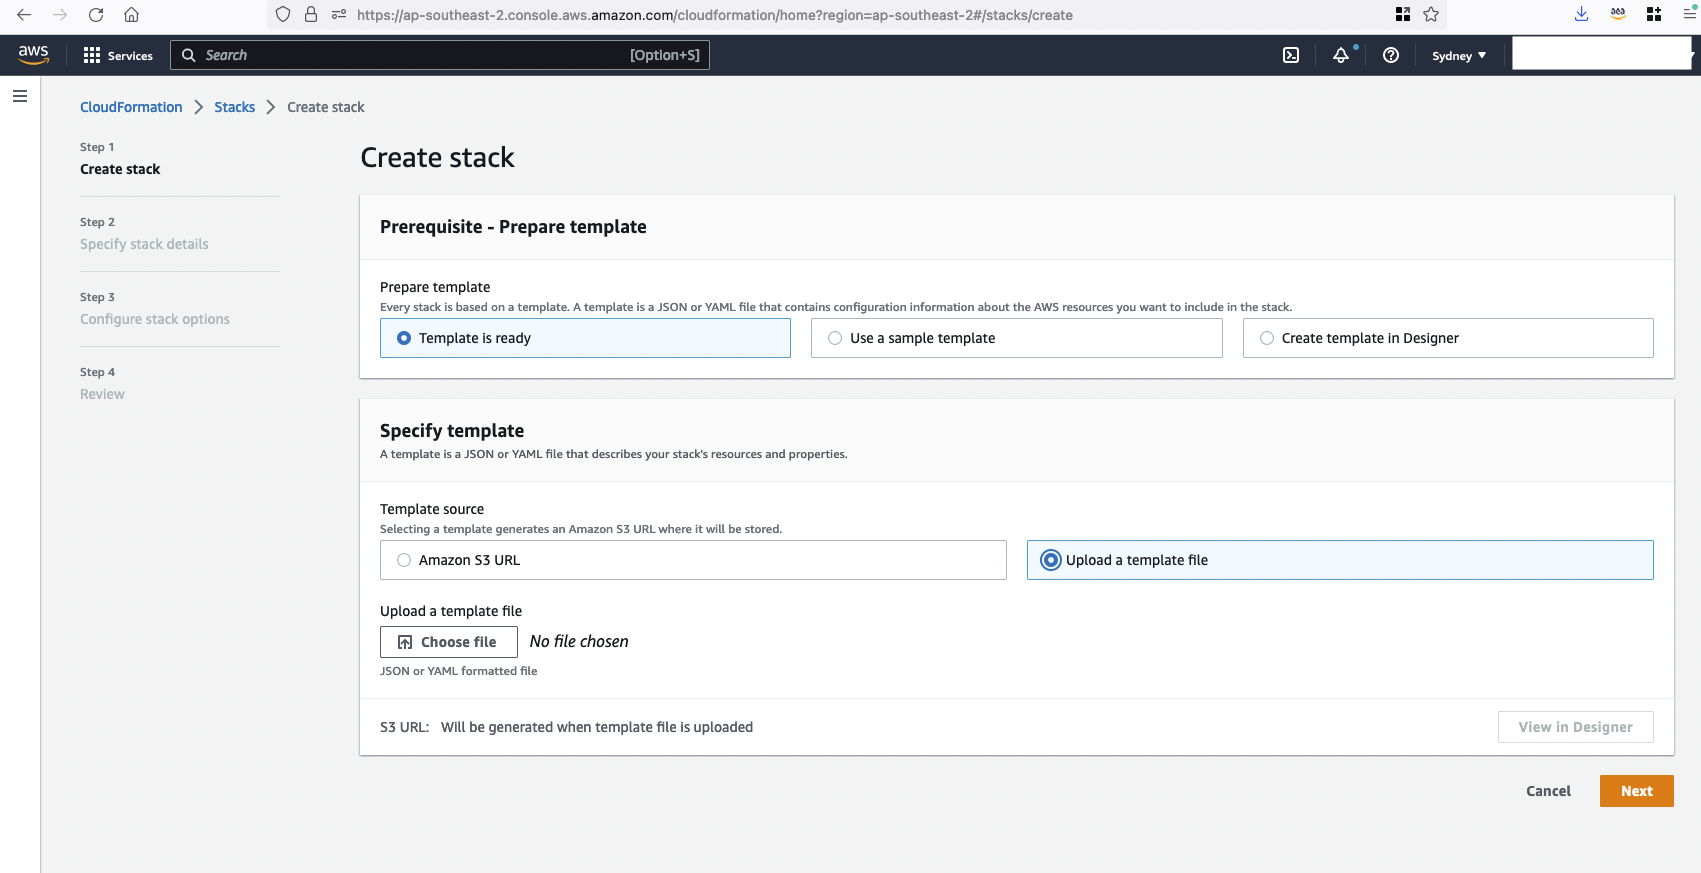Open the QR/grid extension icon in the address bar
This screenshot has height=873, width=1701.
pos(1403,14)
